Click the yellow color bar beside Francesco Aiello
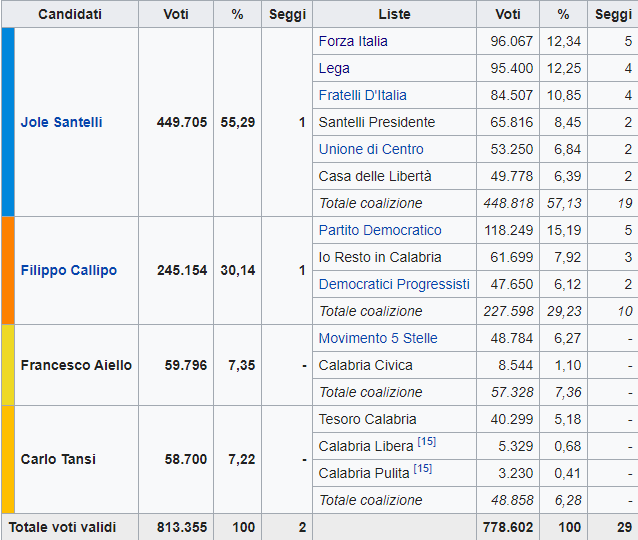 click(x=8, y=365)
